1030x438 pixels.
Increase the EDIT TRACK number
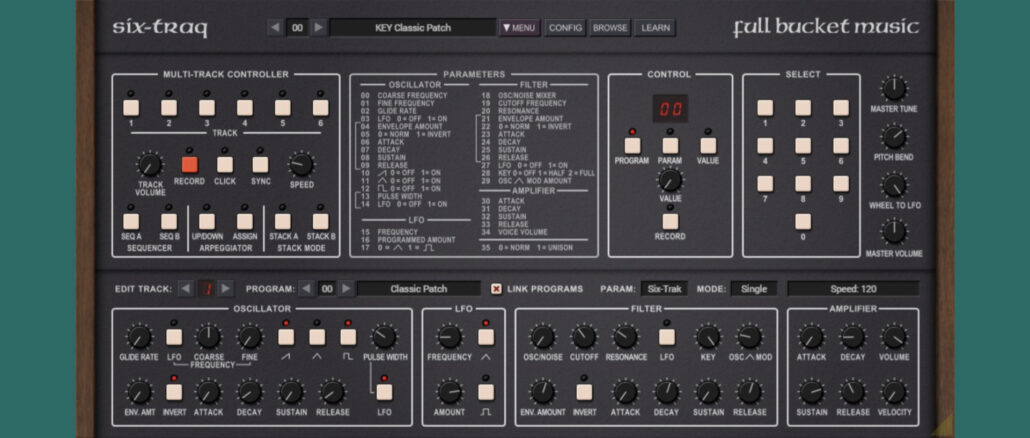[226, 288]
